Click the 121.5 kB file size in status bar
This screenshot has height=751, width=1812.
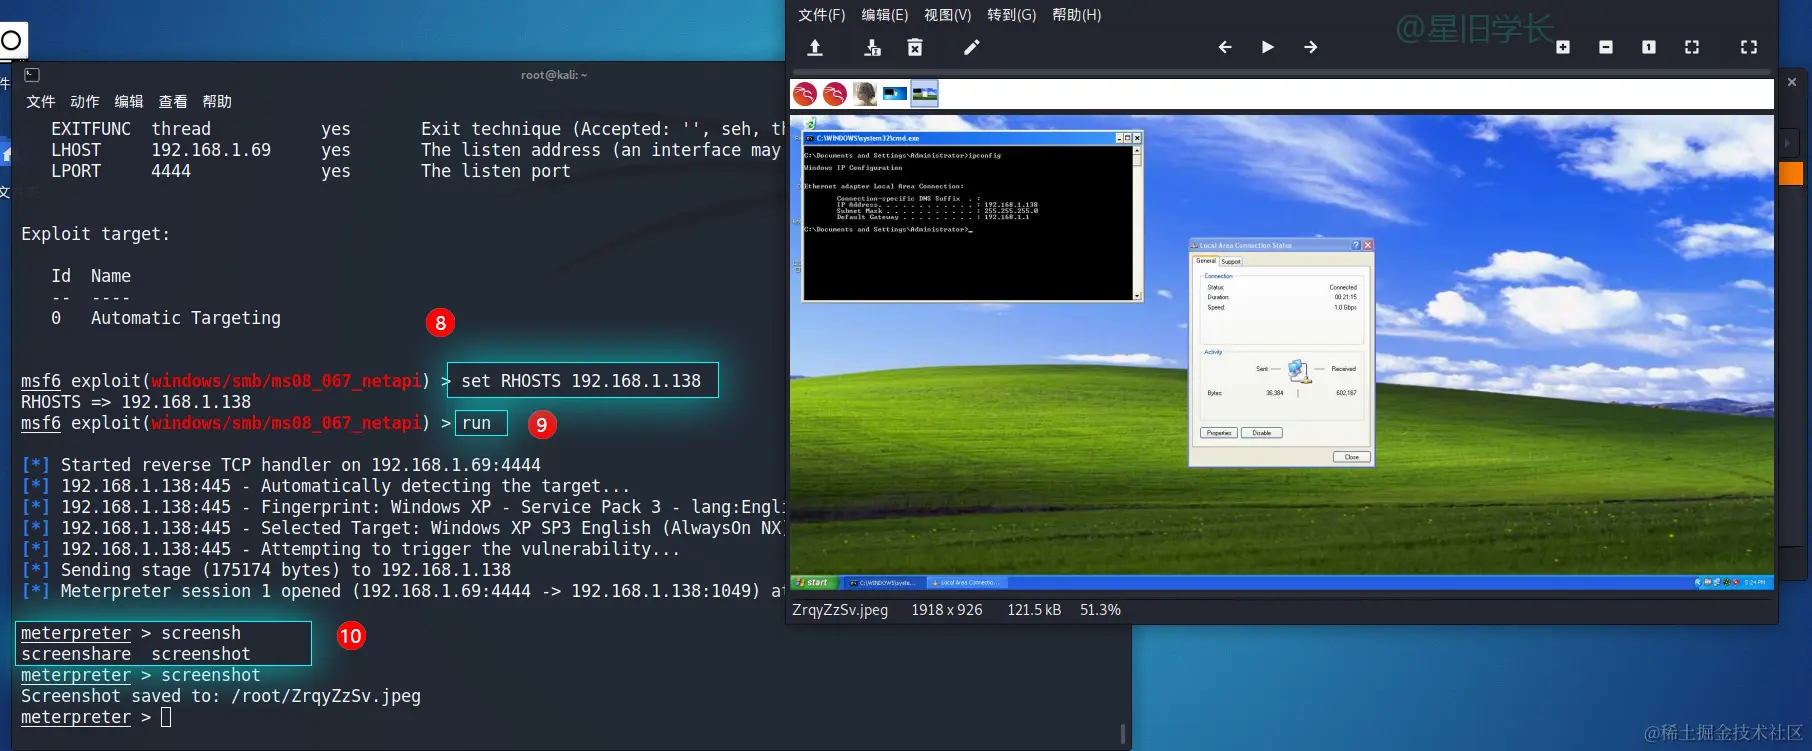(x=1034, y=610)
